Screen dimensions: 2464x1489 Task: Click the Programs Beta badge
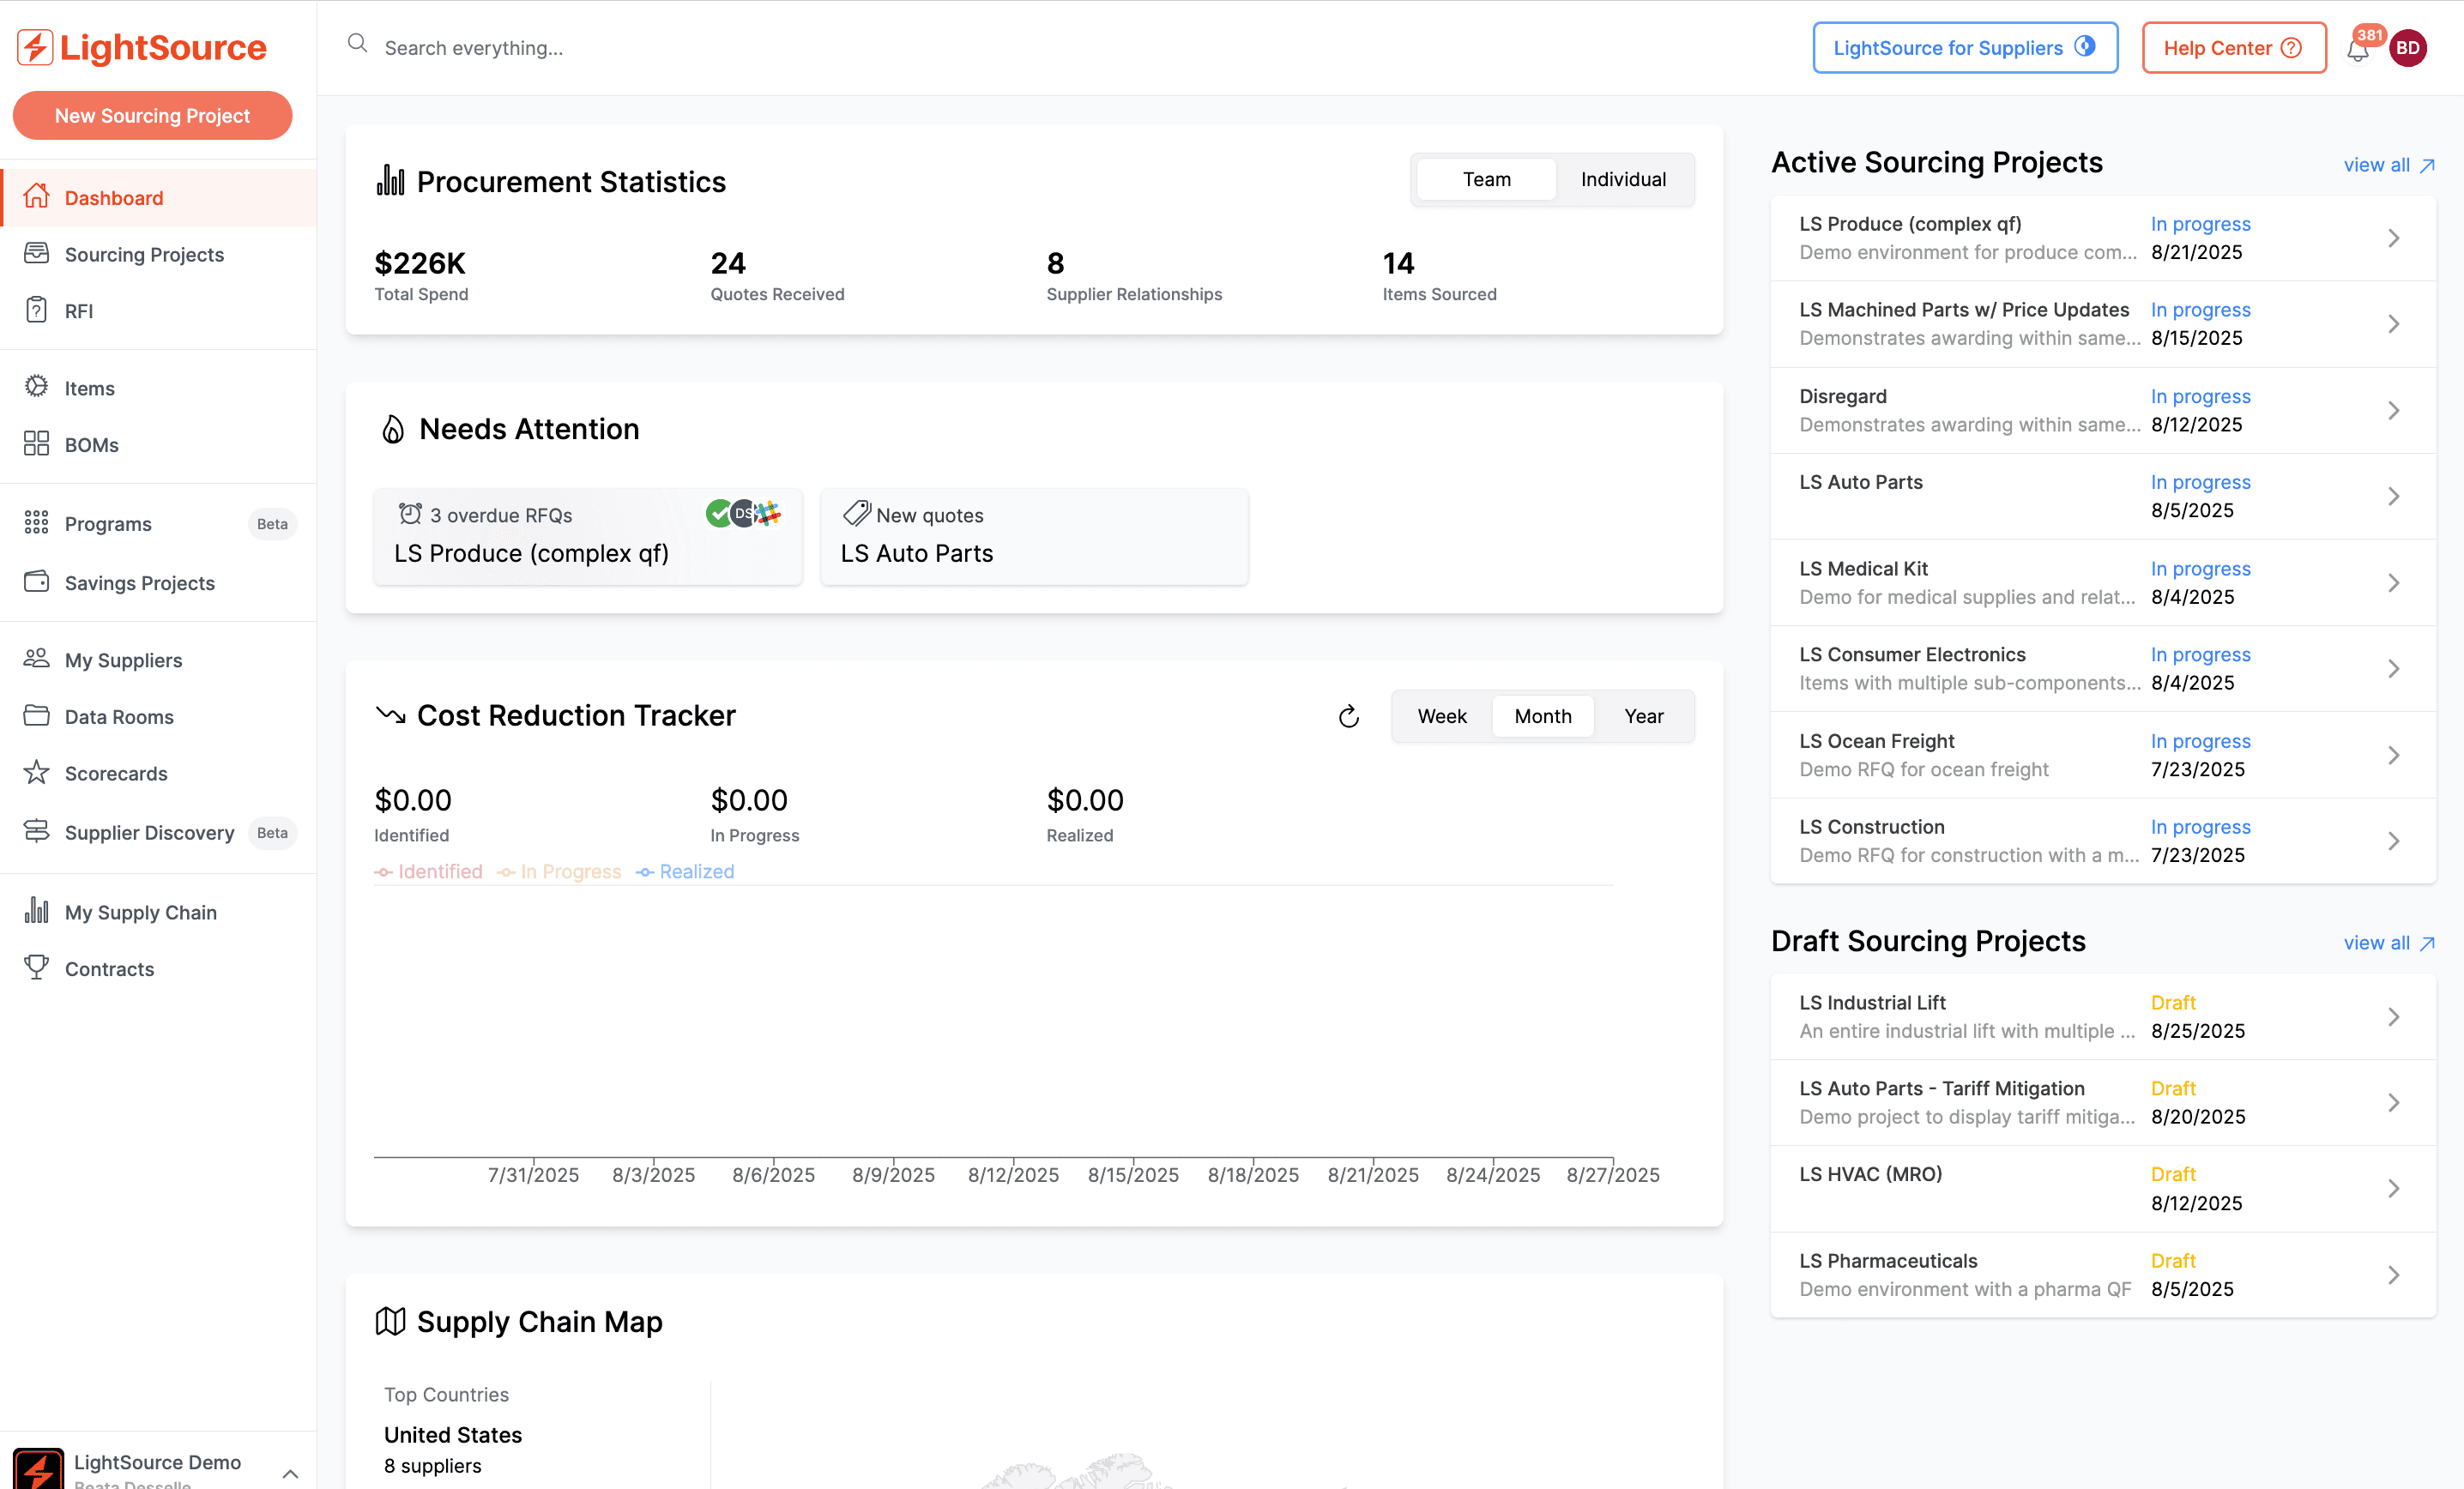272,523
